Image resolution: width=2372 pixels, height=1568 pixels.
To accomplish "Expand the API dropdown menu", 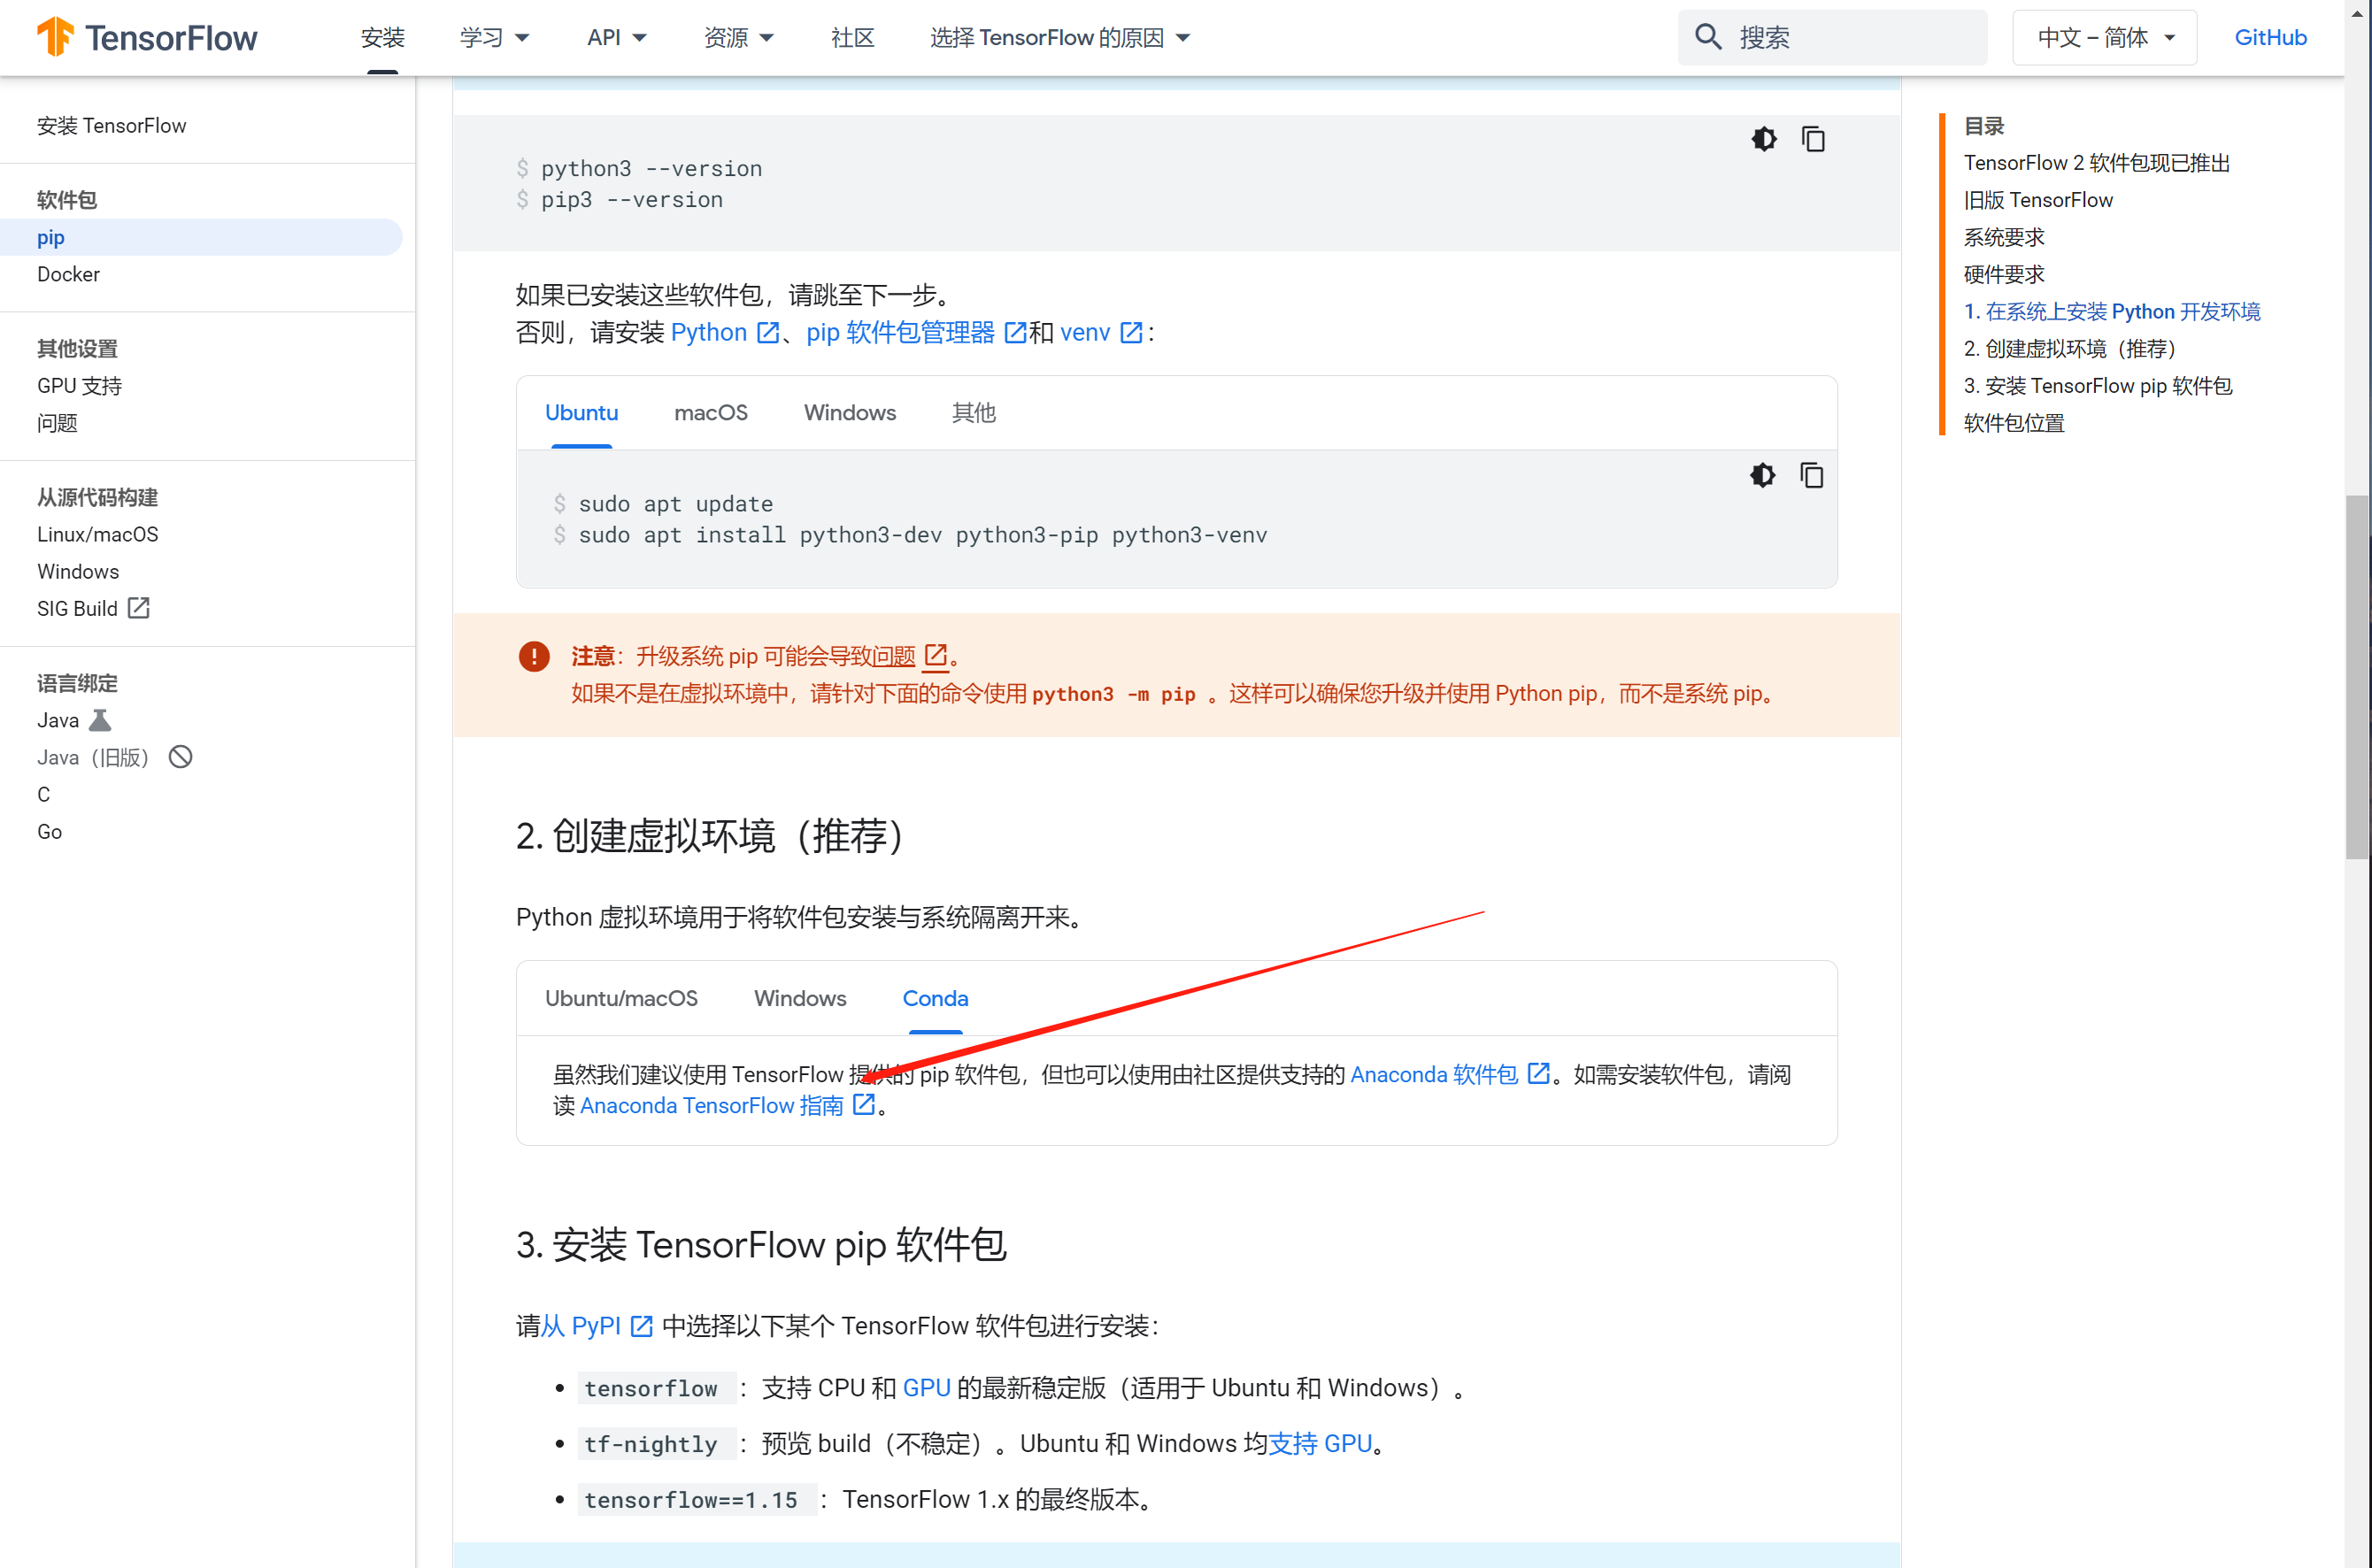I will point(616,37).
